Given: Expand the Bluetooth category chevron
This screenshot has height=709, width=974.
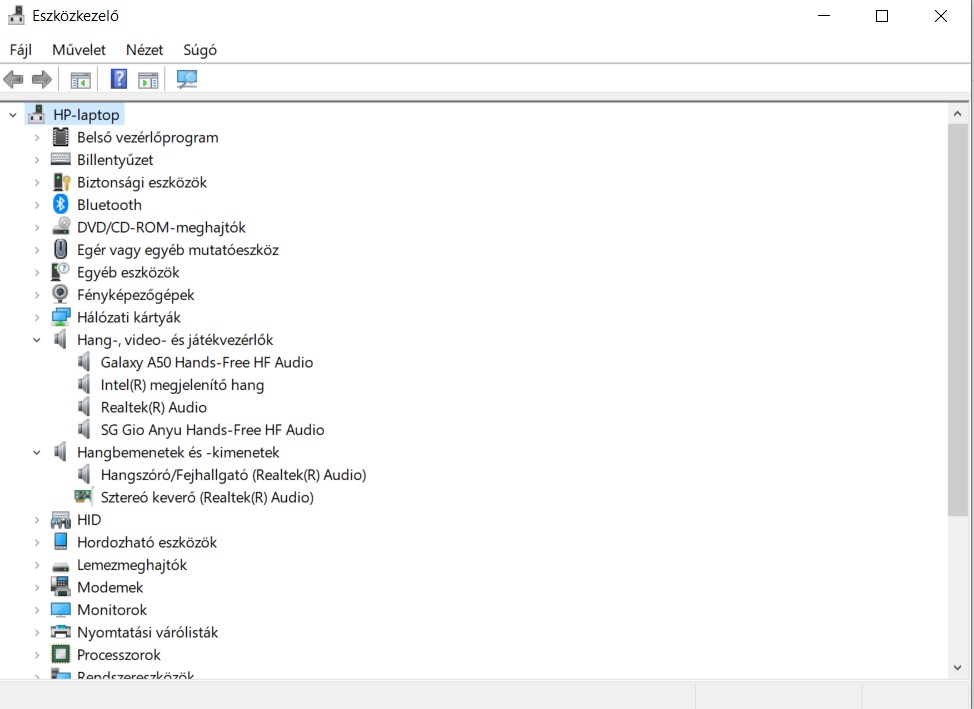Looking at the screenshot, I should pos(37,204).
